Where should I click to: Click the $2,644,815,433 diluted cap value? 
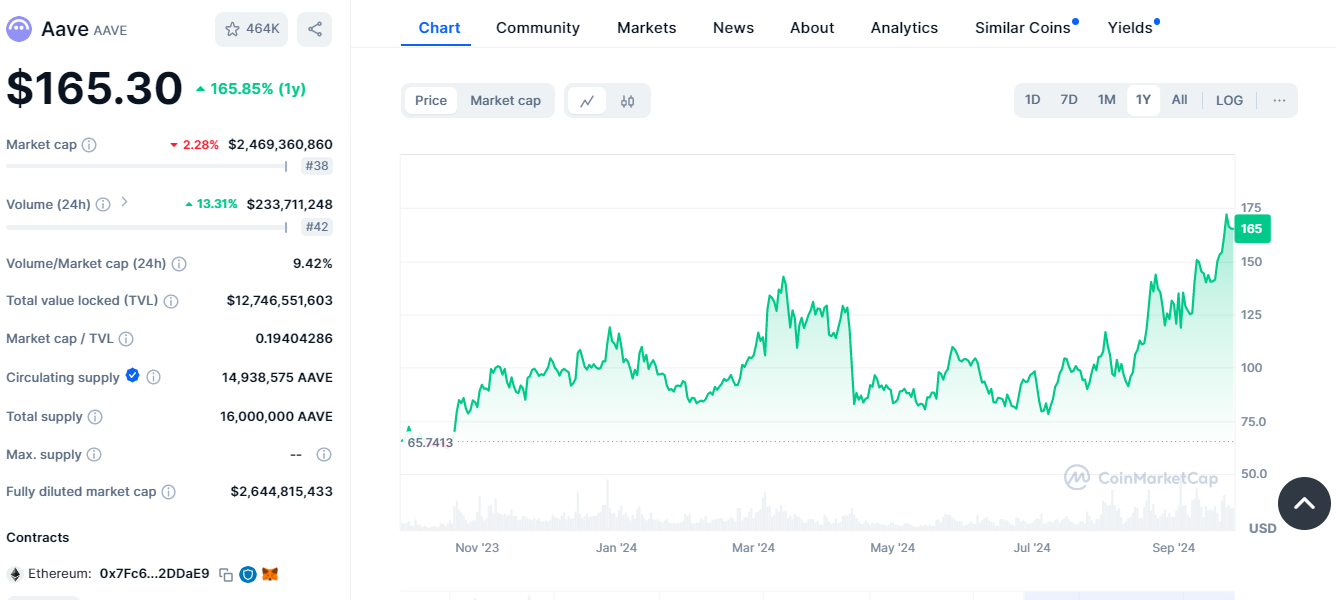(x=282, y=492)
